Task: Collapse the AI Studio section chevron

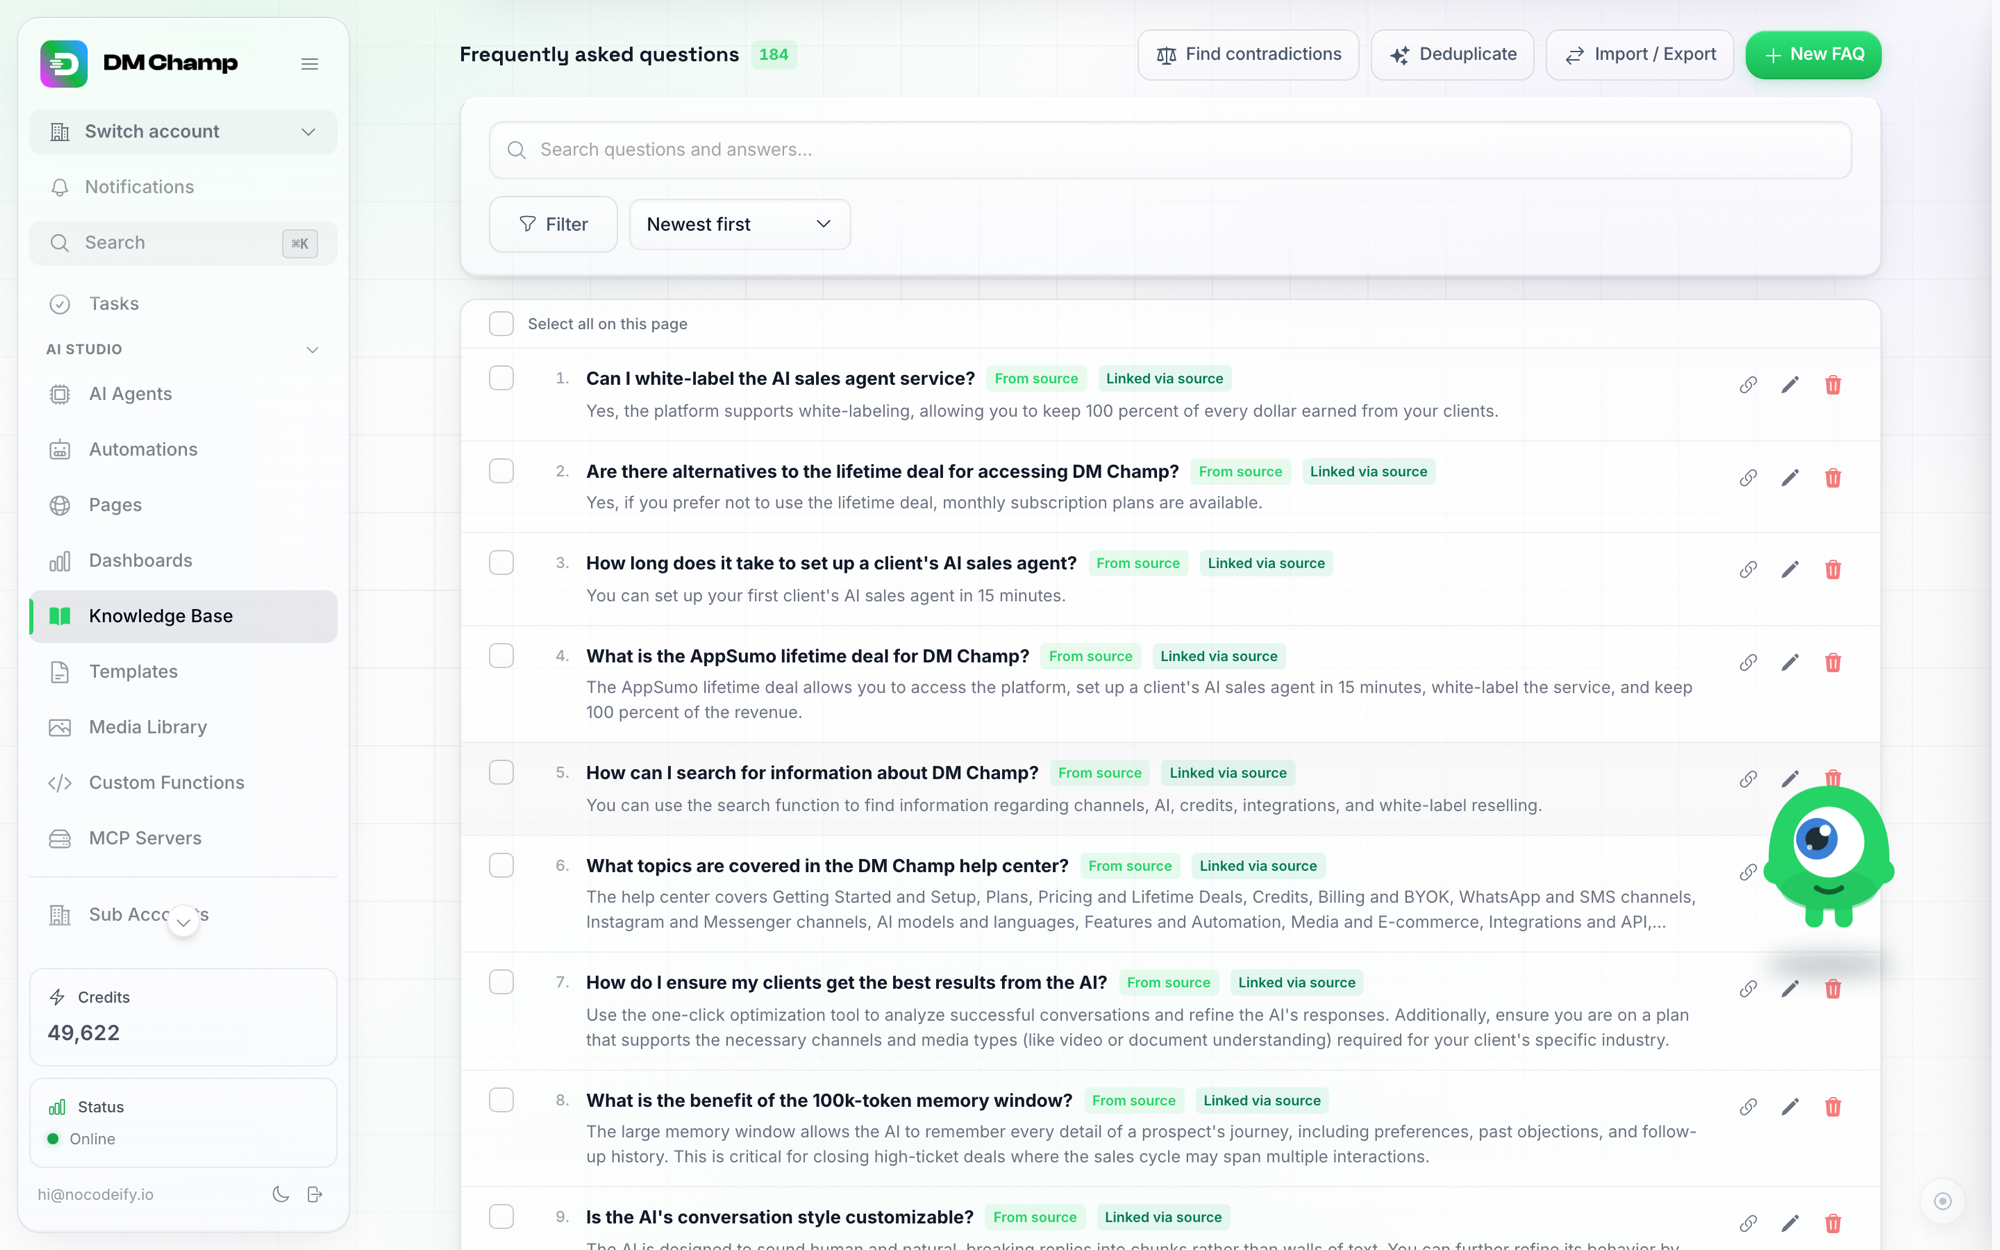Action: pos(312,350)
